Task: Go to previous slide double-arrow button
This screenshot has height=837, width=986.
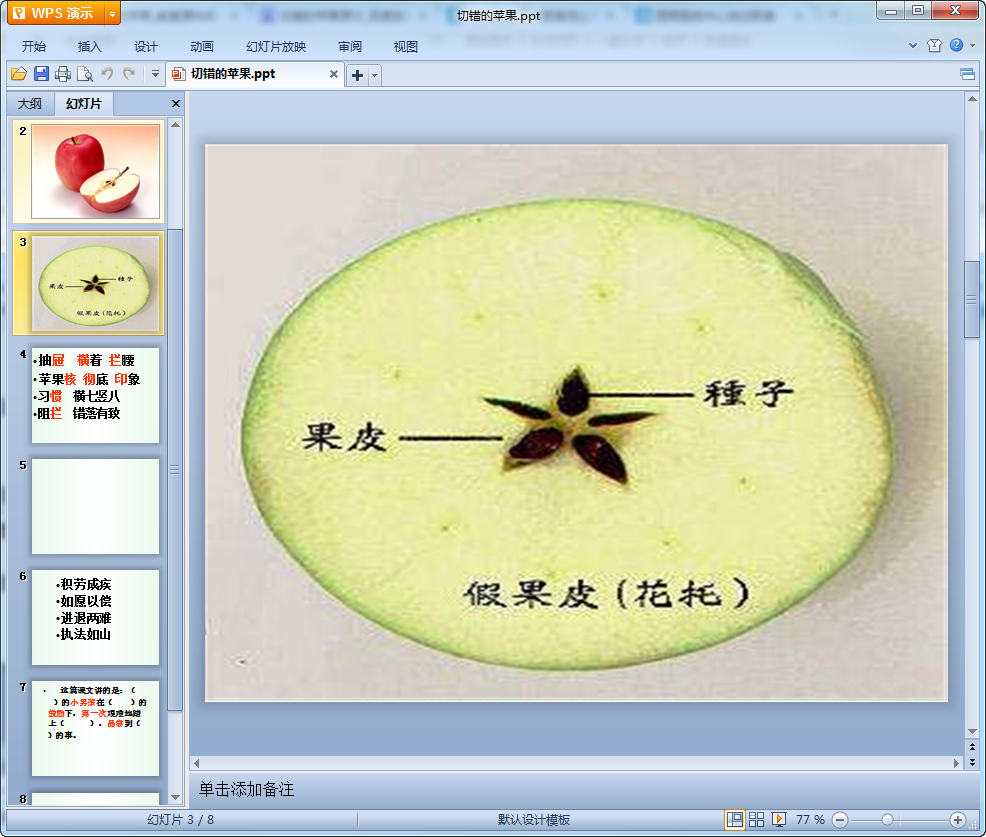Action: [972, 746]
